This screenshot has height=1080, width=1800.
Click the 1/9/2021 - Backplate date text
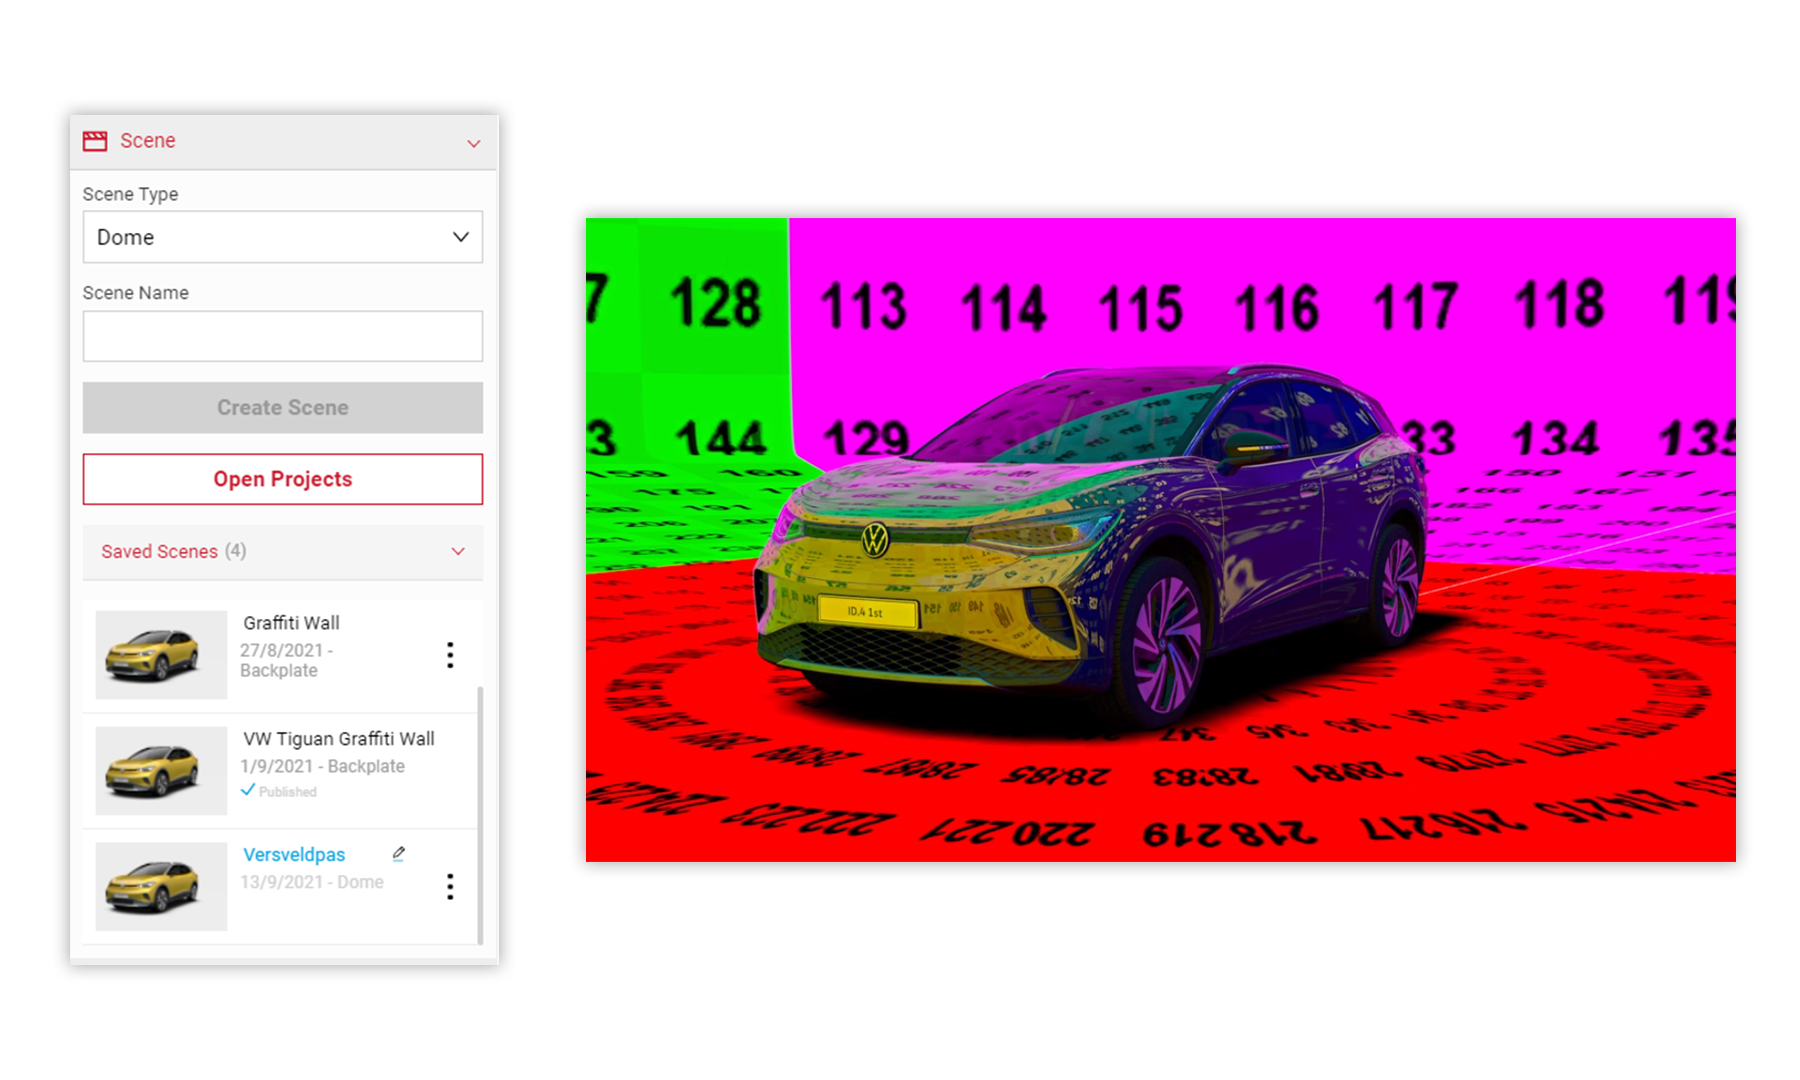point(322,766)
